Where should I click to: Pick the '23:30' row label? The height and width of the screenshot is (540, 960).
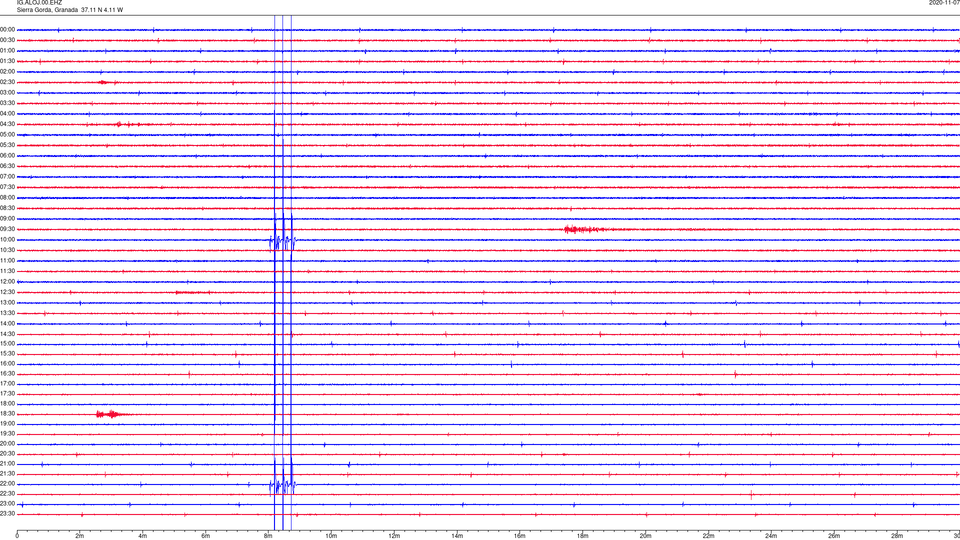click(x=7, y=514)
